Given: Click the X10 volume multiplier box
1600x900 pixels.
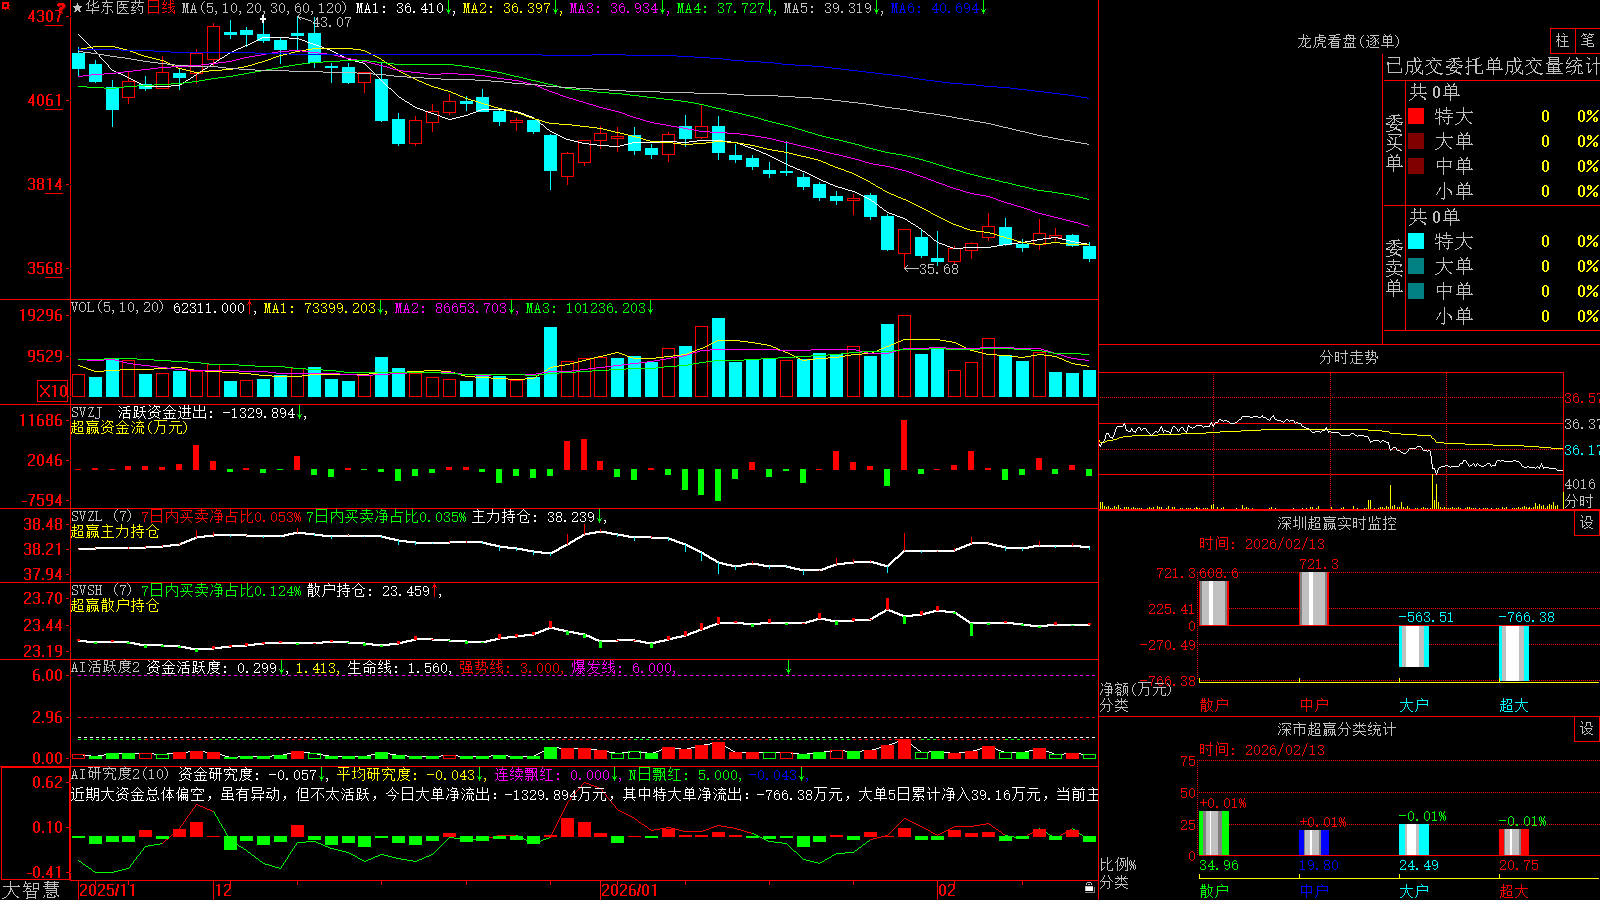Looking at the screenshot, I should click(53, 391).
